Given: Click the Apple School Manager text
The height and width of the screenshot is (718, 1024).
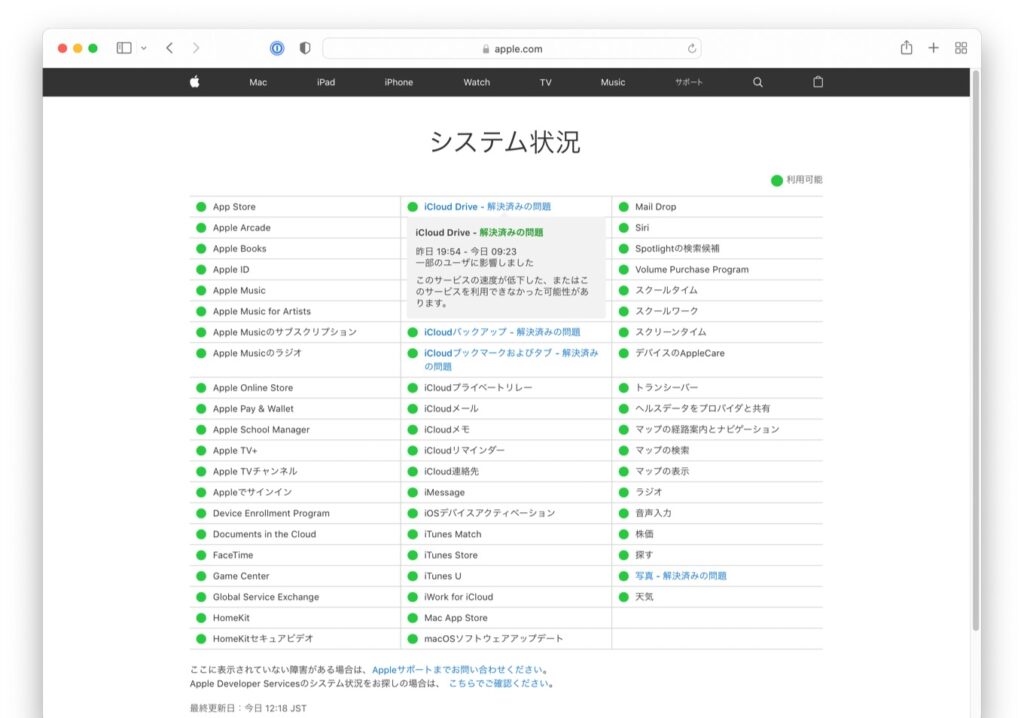Looking at the screenshot, I should [x=261, y=429].
